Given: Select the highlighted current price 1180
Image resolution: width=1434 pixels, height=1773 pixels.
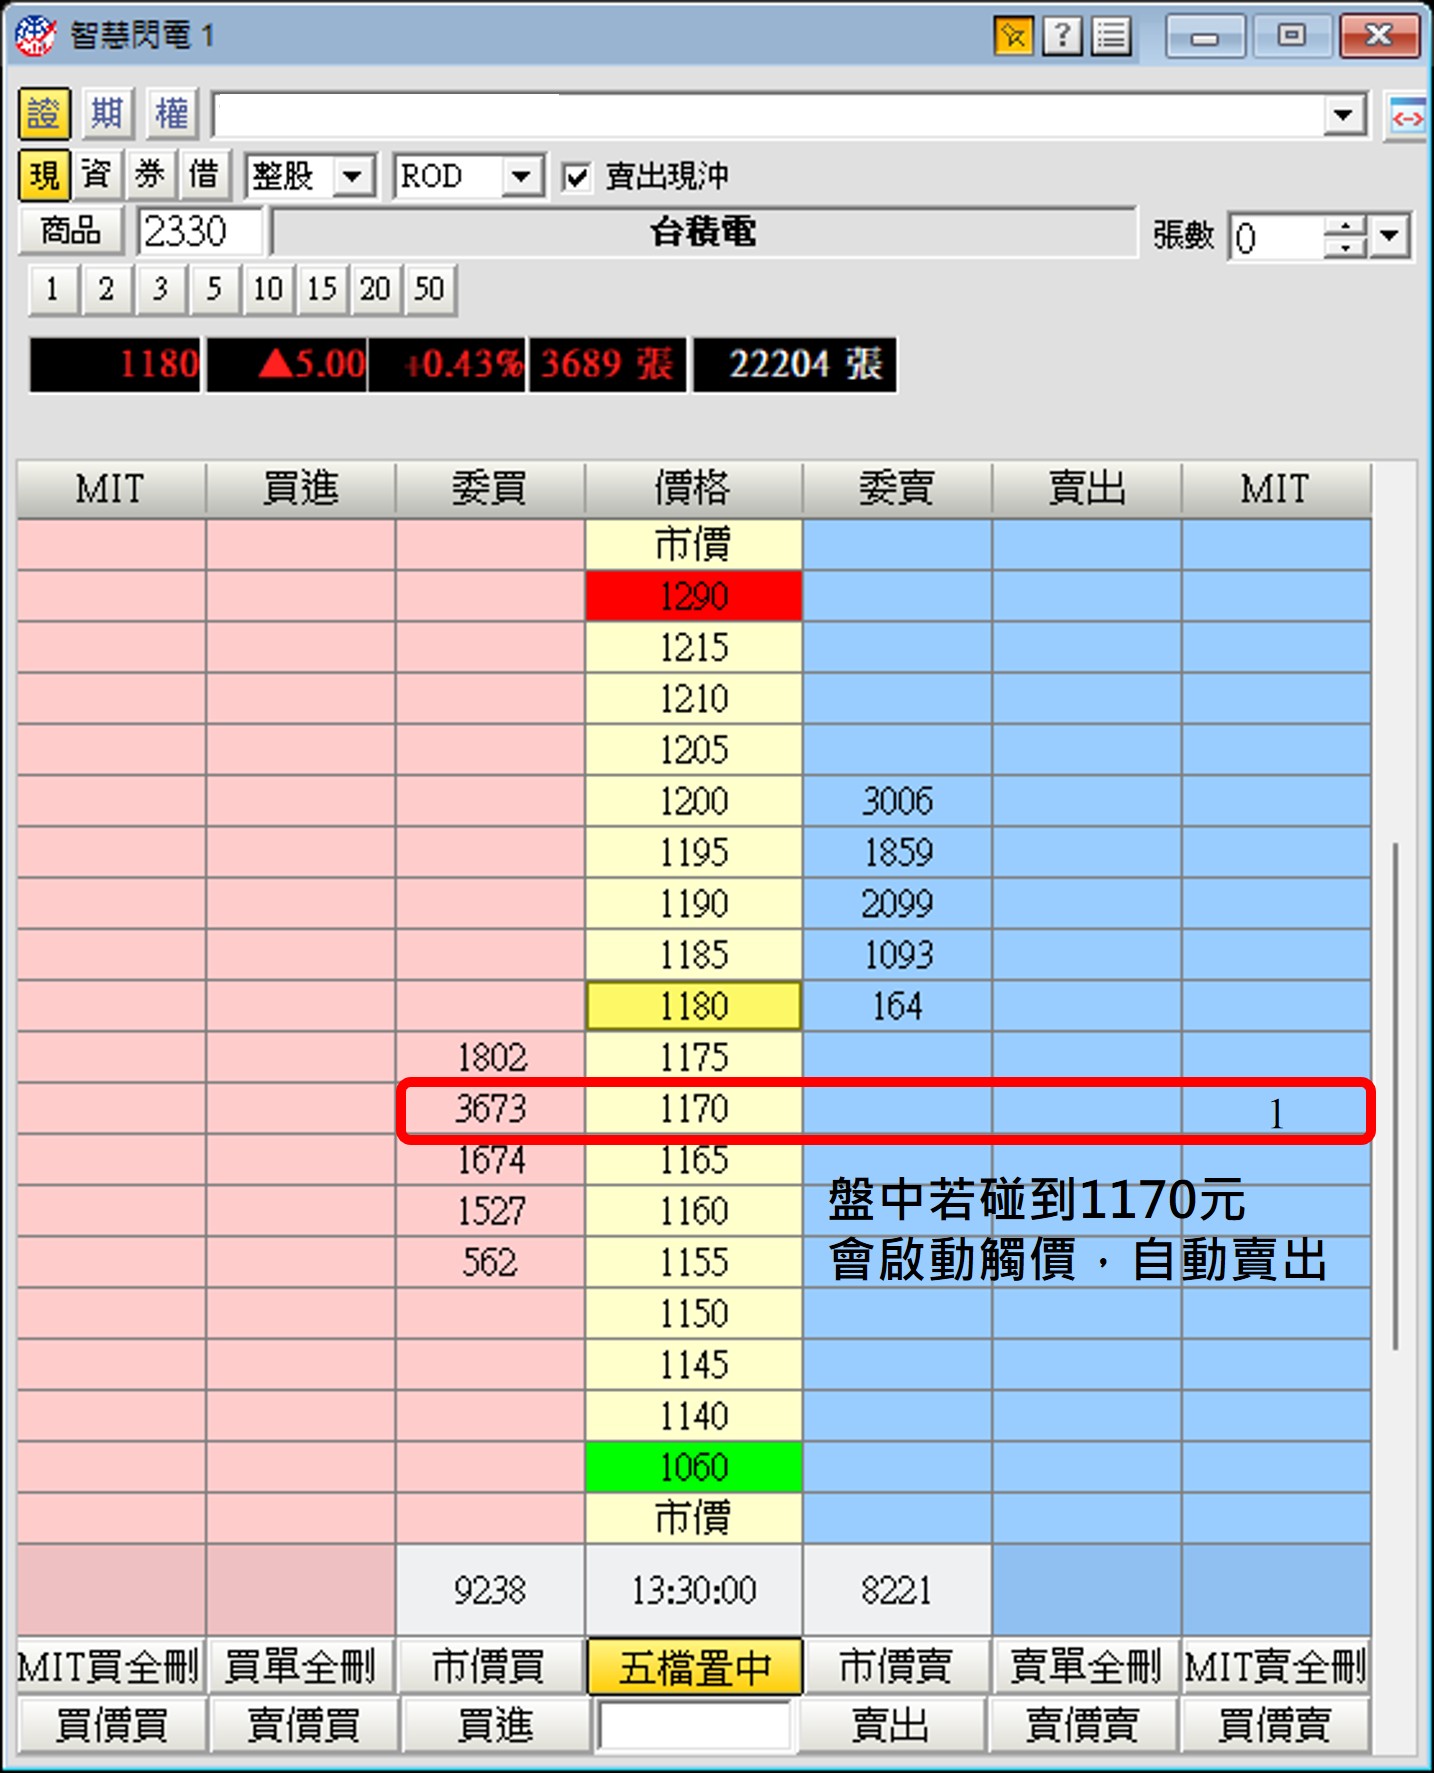Looking at the screenshot, I should point(694,1006).
